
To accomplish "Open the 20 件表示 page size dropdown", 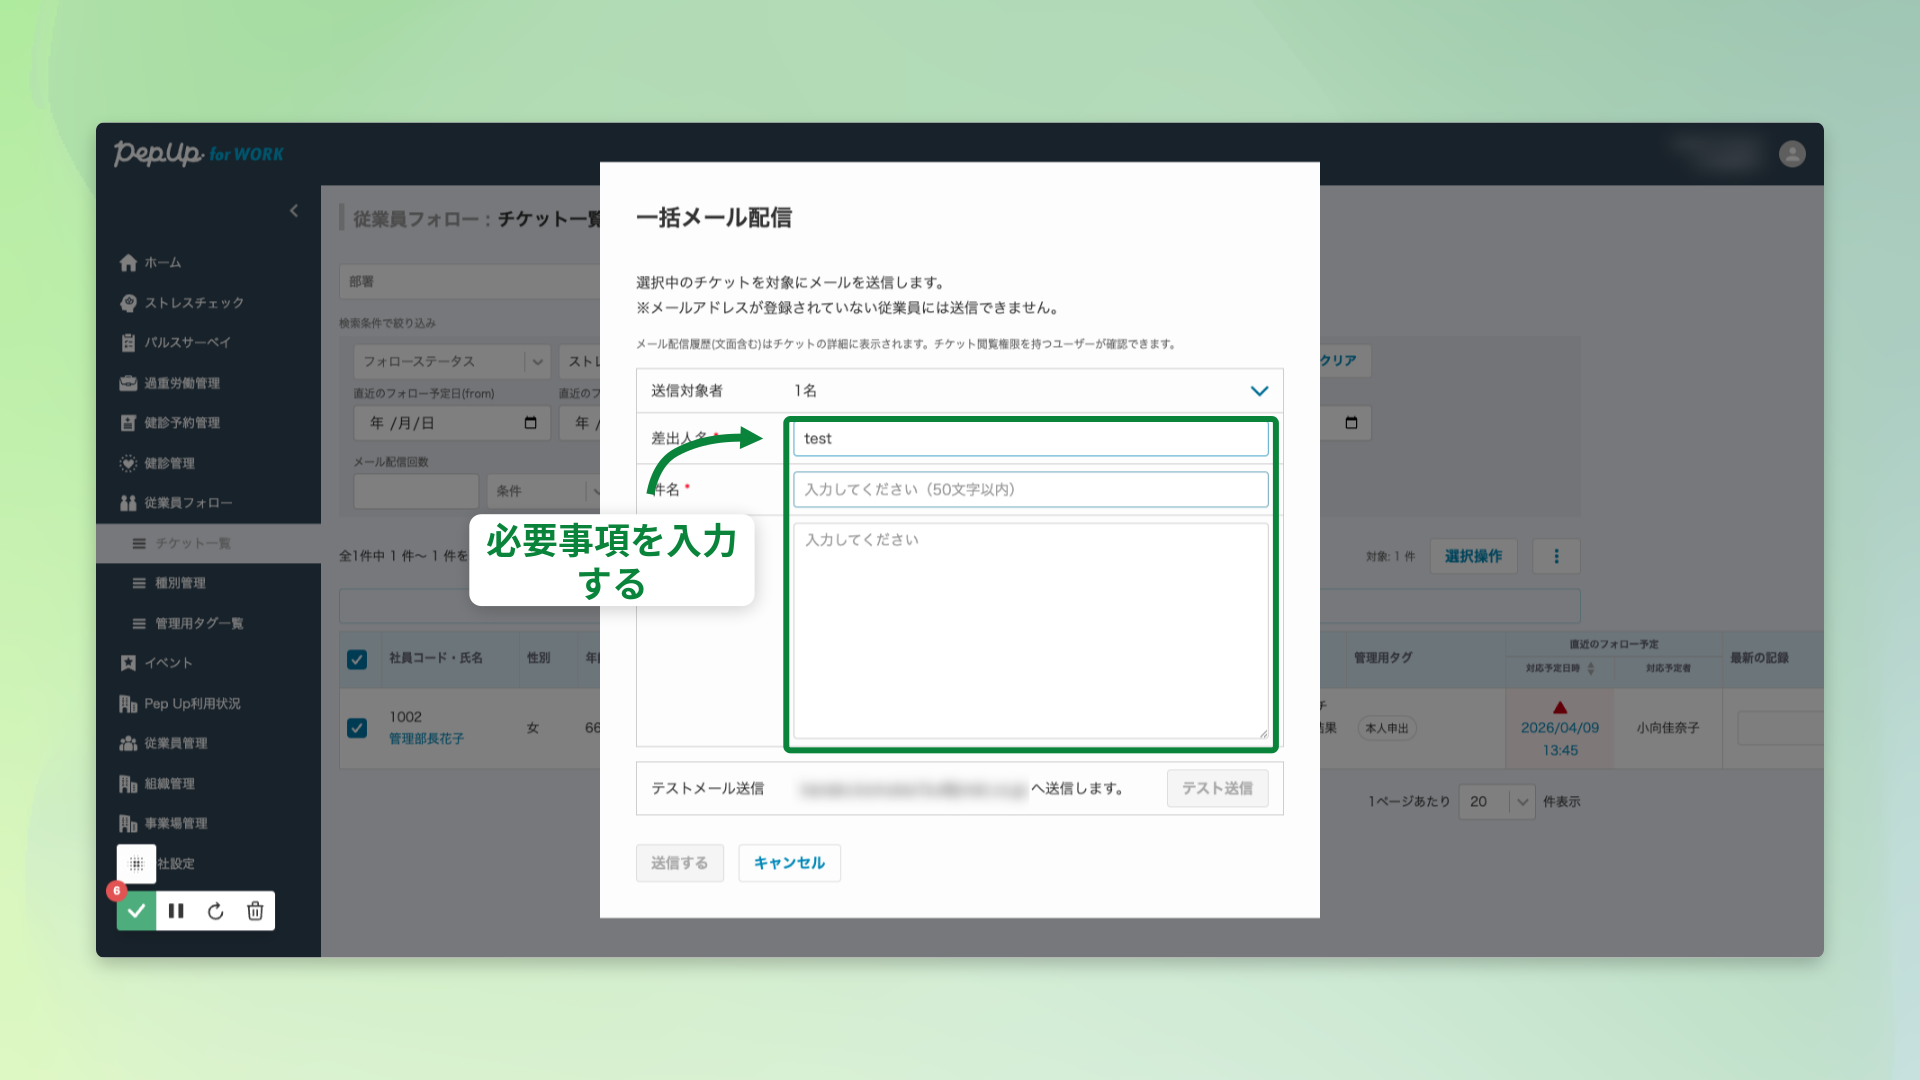I will click(x=1497, y=802).
